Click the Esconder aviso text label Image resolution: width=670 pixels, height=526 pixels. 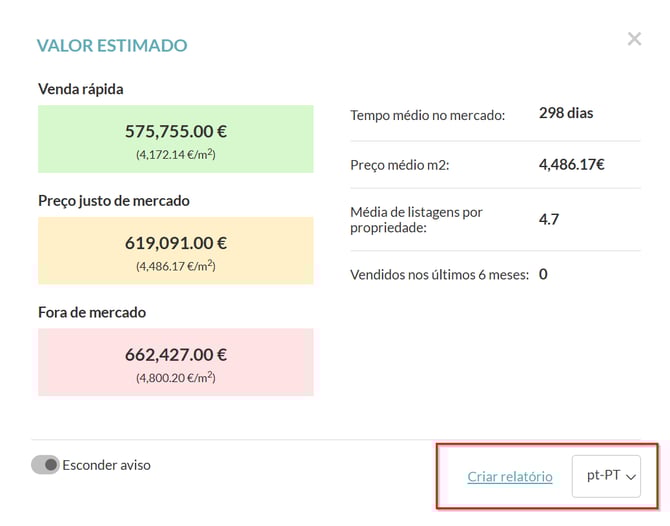(x=106, y=465)
